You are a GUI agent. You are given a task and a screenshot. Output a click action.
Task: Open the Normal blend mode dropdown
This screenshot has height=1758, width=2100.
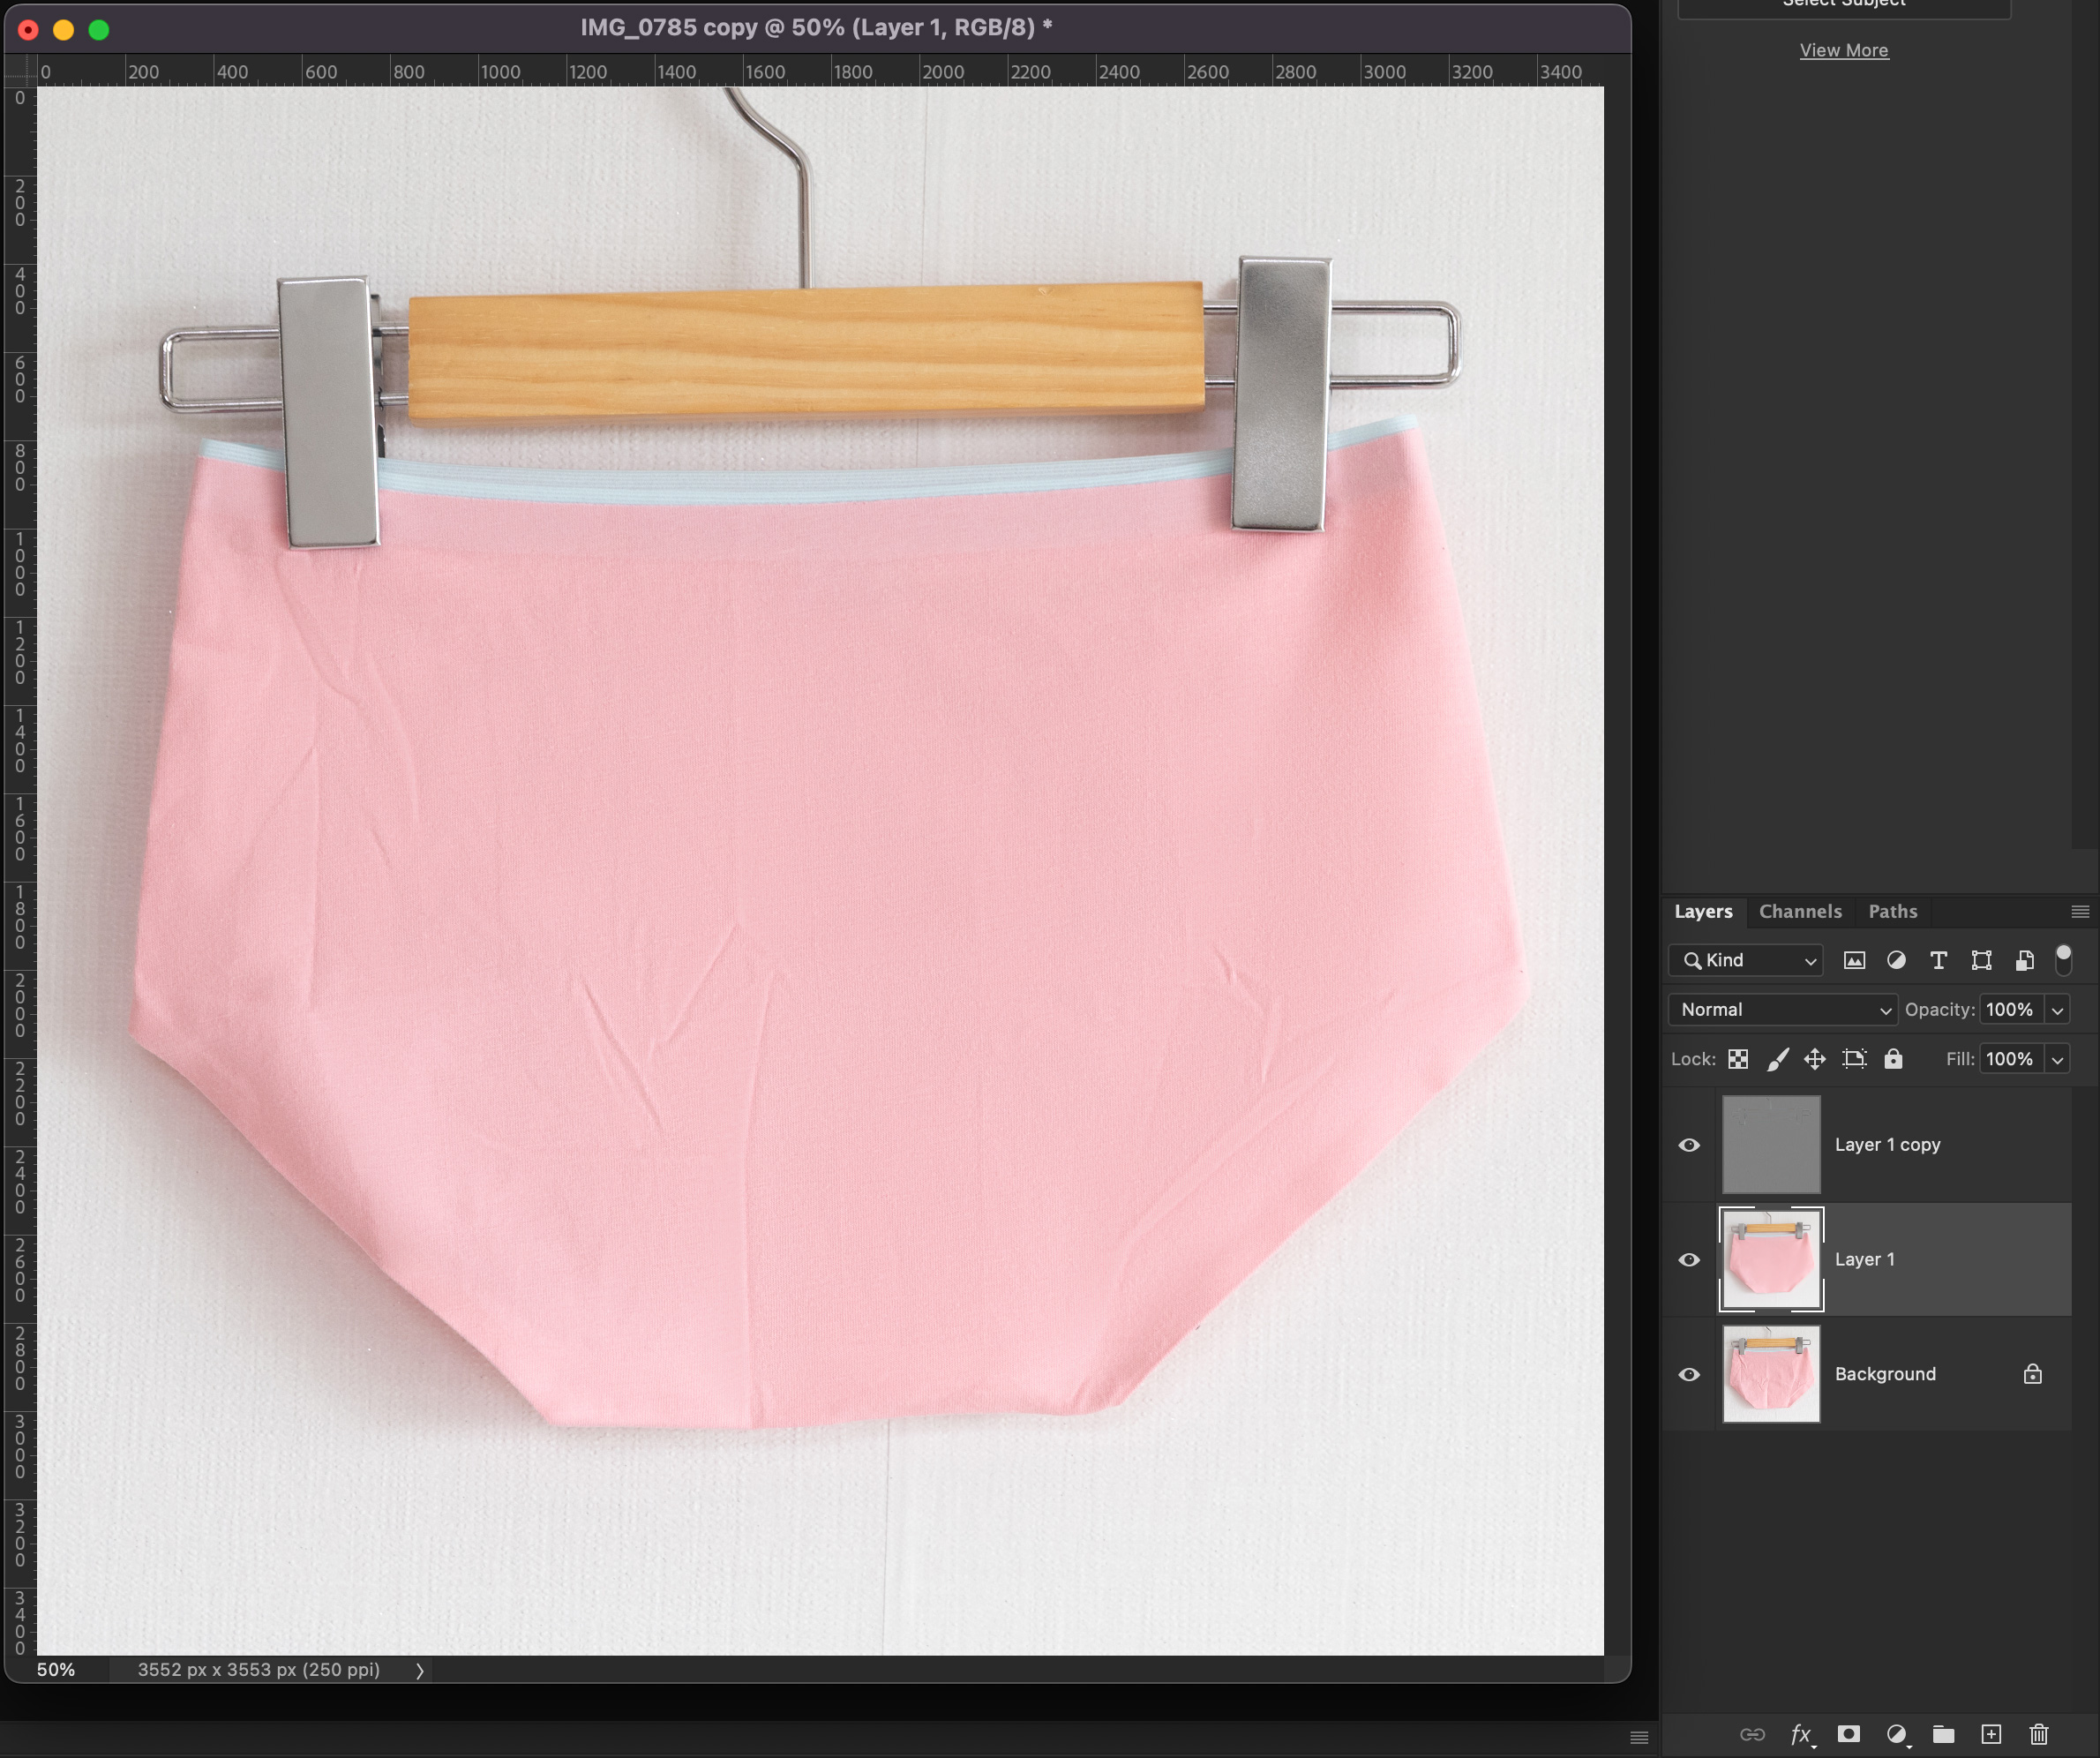[1783, 1009]
